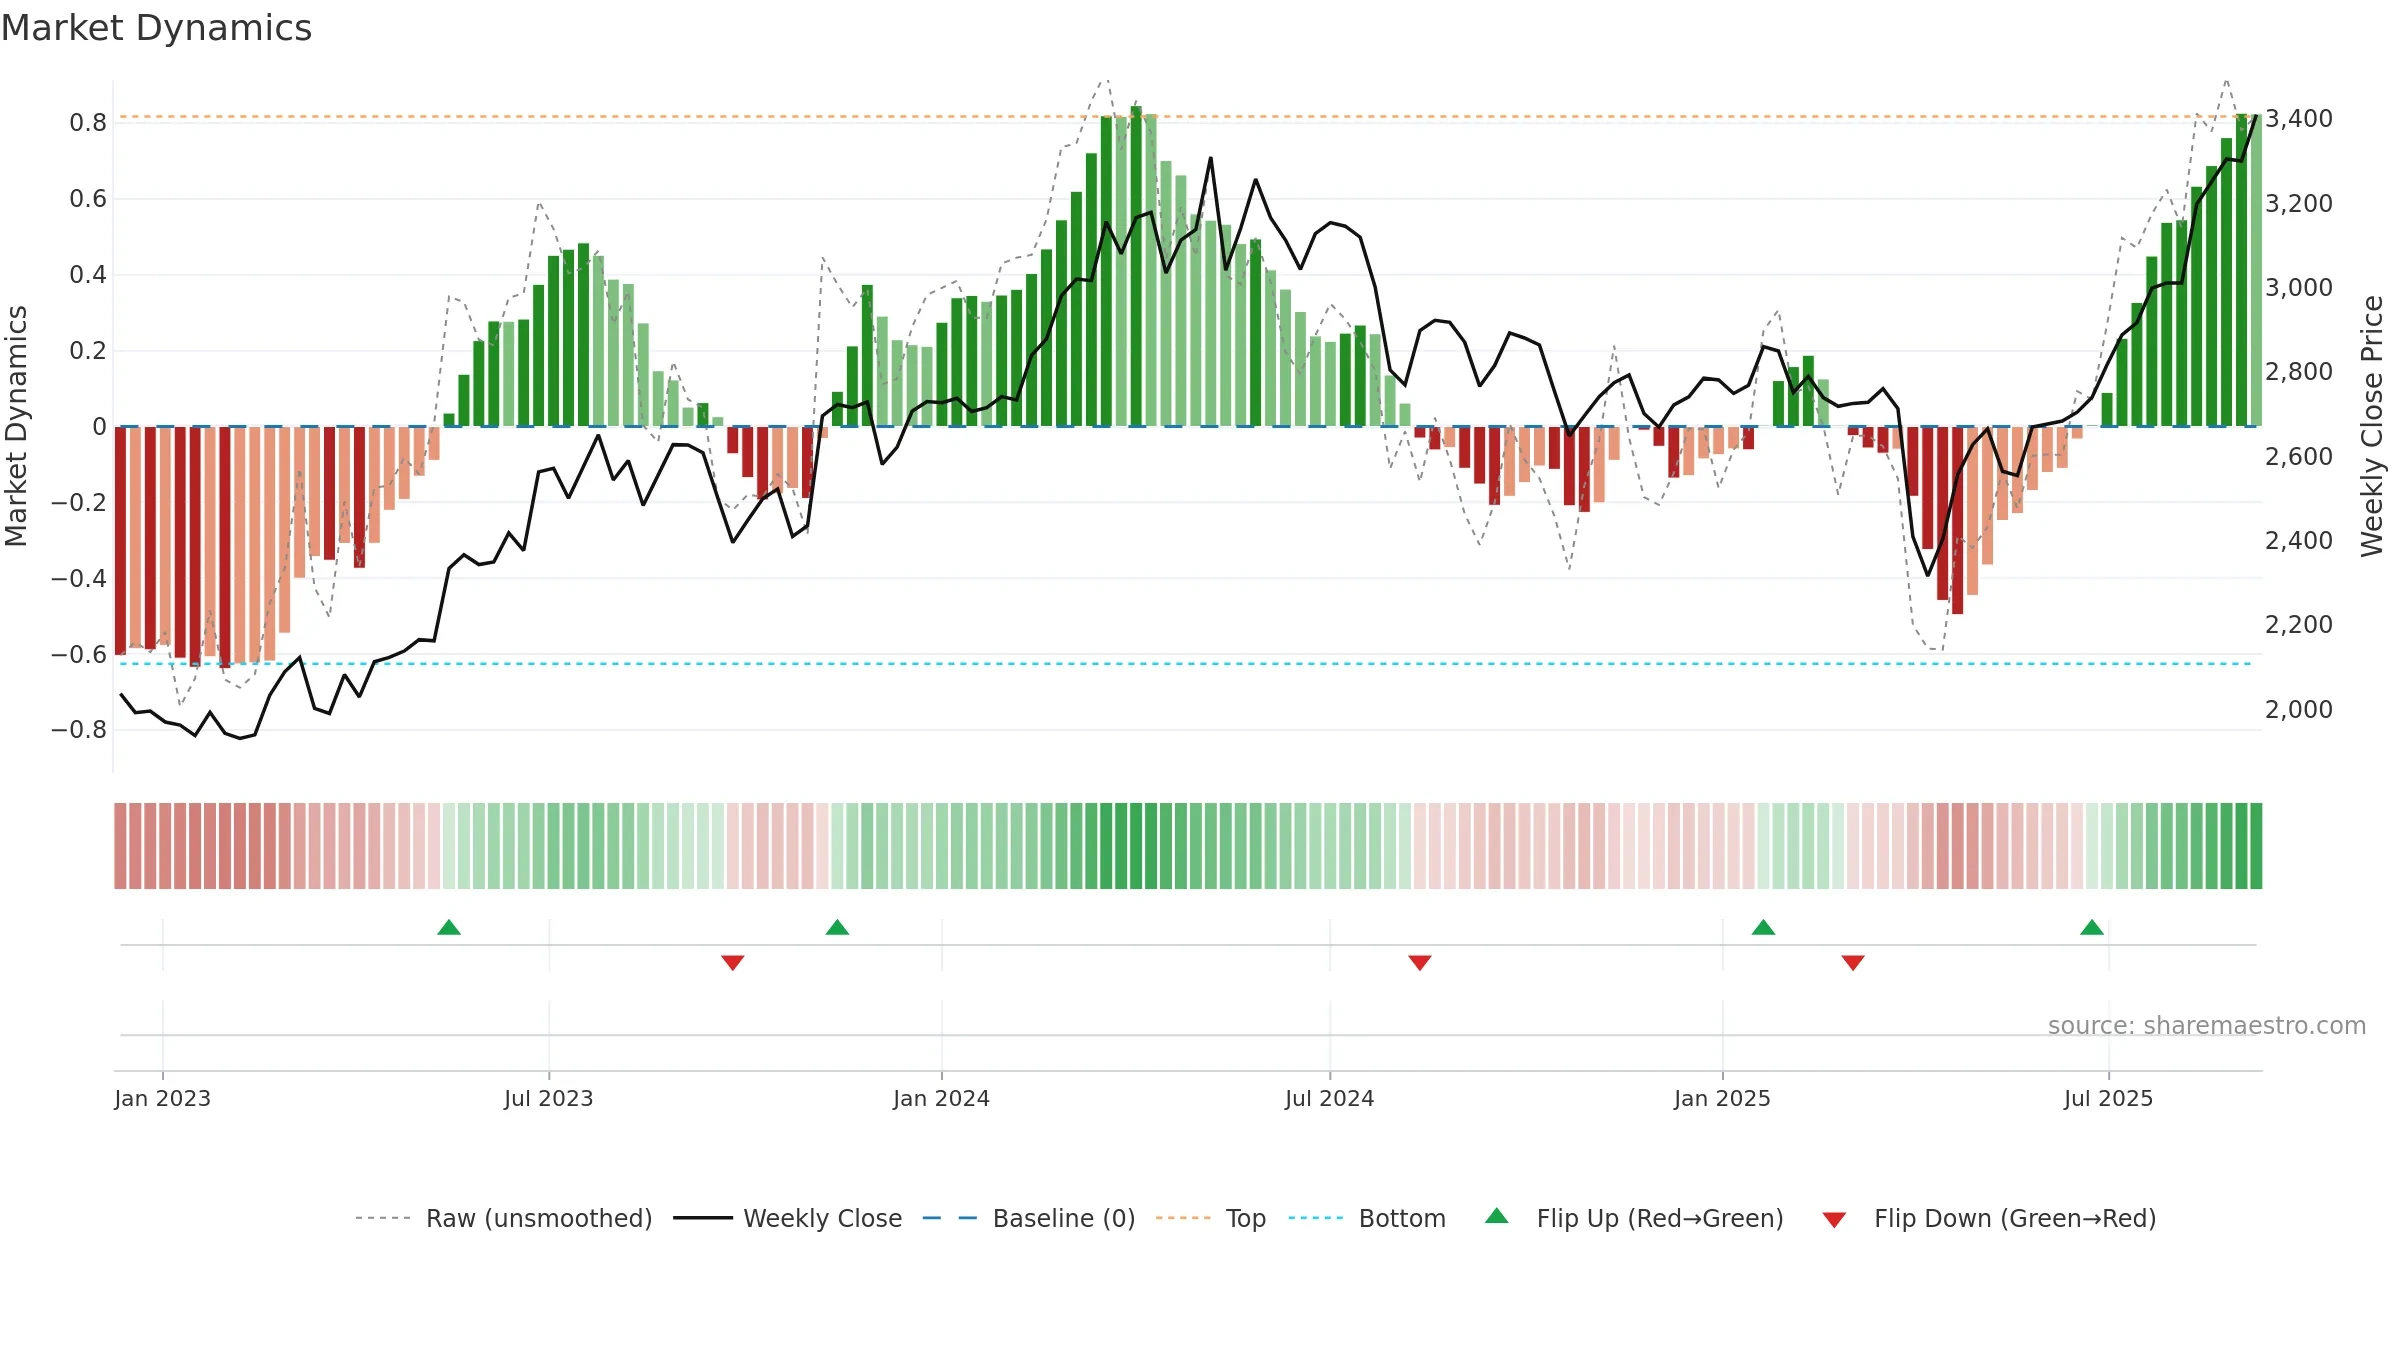
Task: Click the flip-down marker near September 2023
Action: [x=733, y=962]
